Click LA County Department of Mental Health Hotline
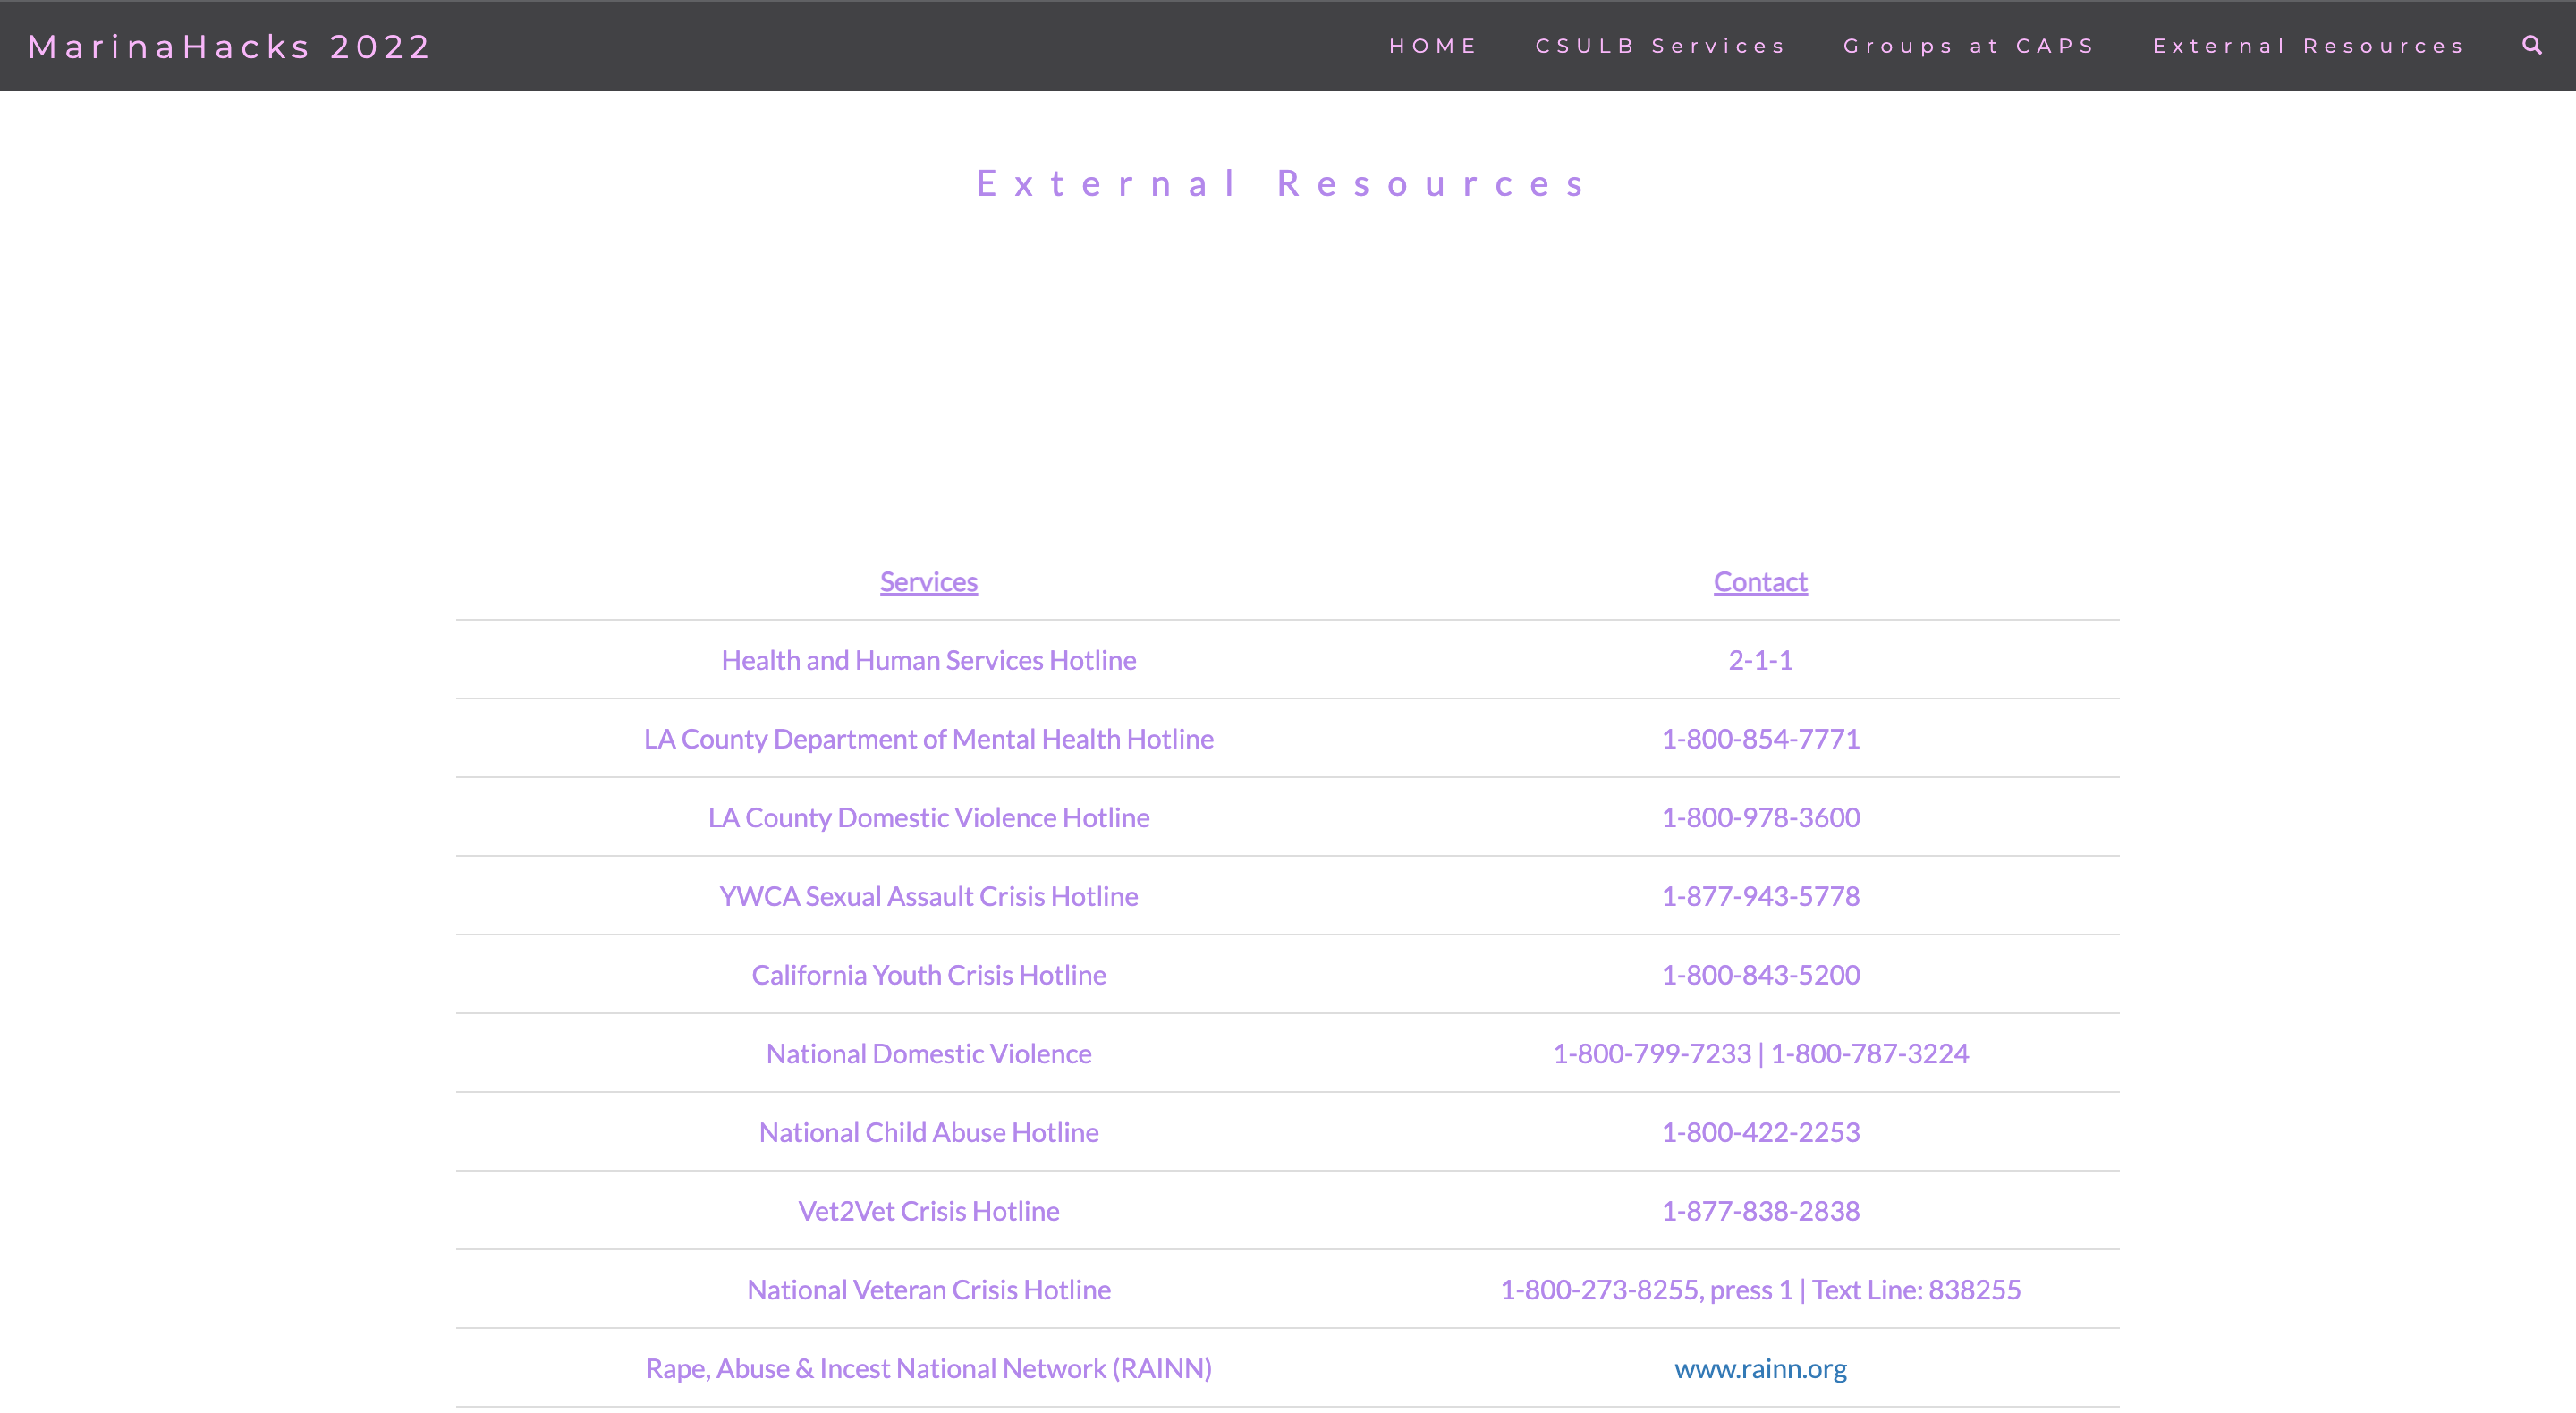The image size is (2576, 1413). pos(928,739)
